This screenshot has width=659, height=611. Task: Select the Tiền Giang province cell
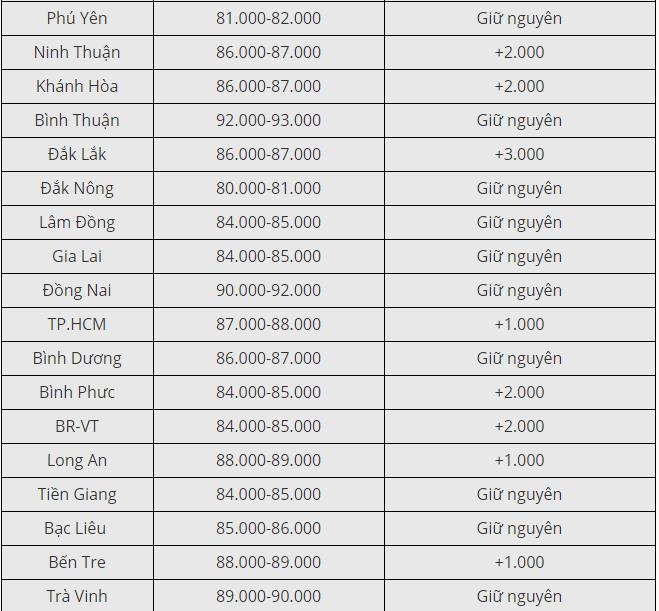coord(77,495)
